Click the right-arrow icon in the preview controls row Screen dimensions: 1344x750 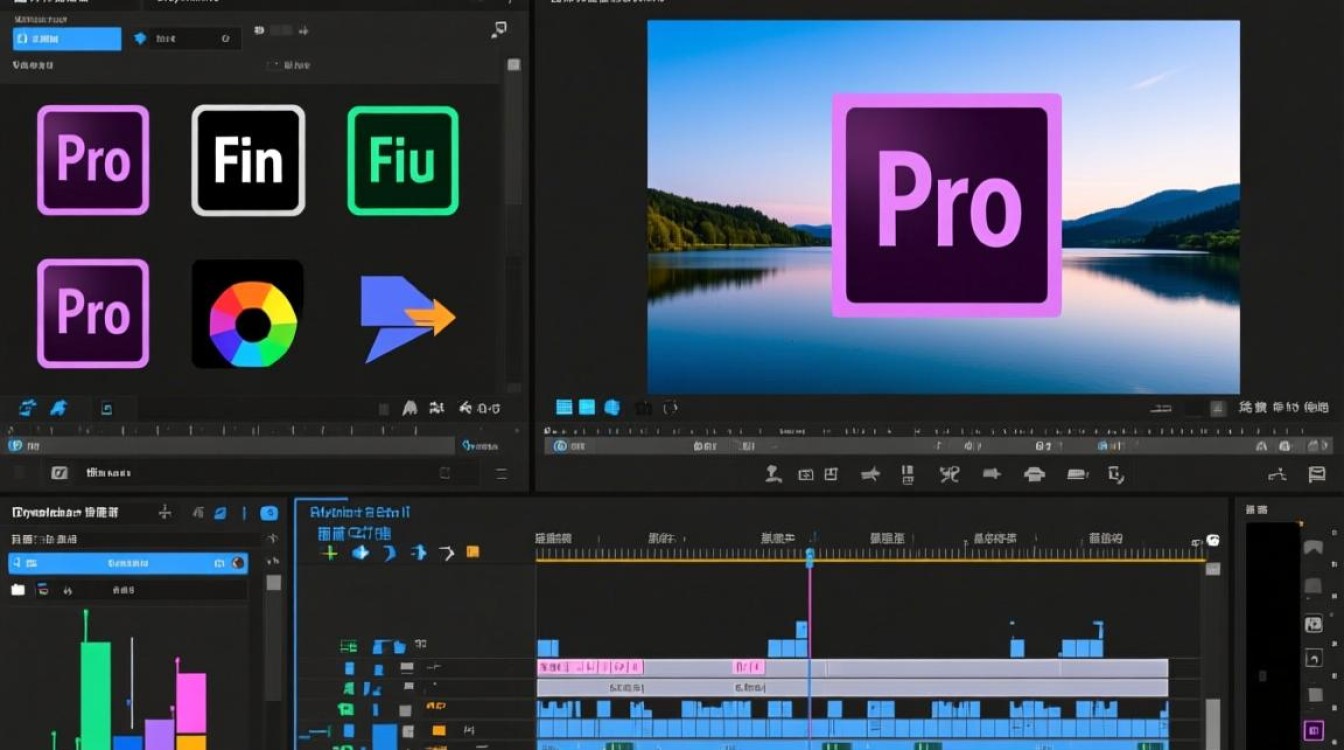point(992,474)
